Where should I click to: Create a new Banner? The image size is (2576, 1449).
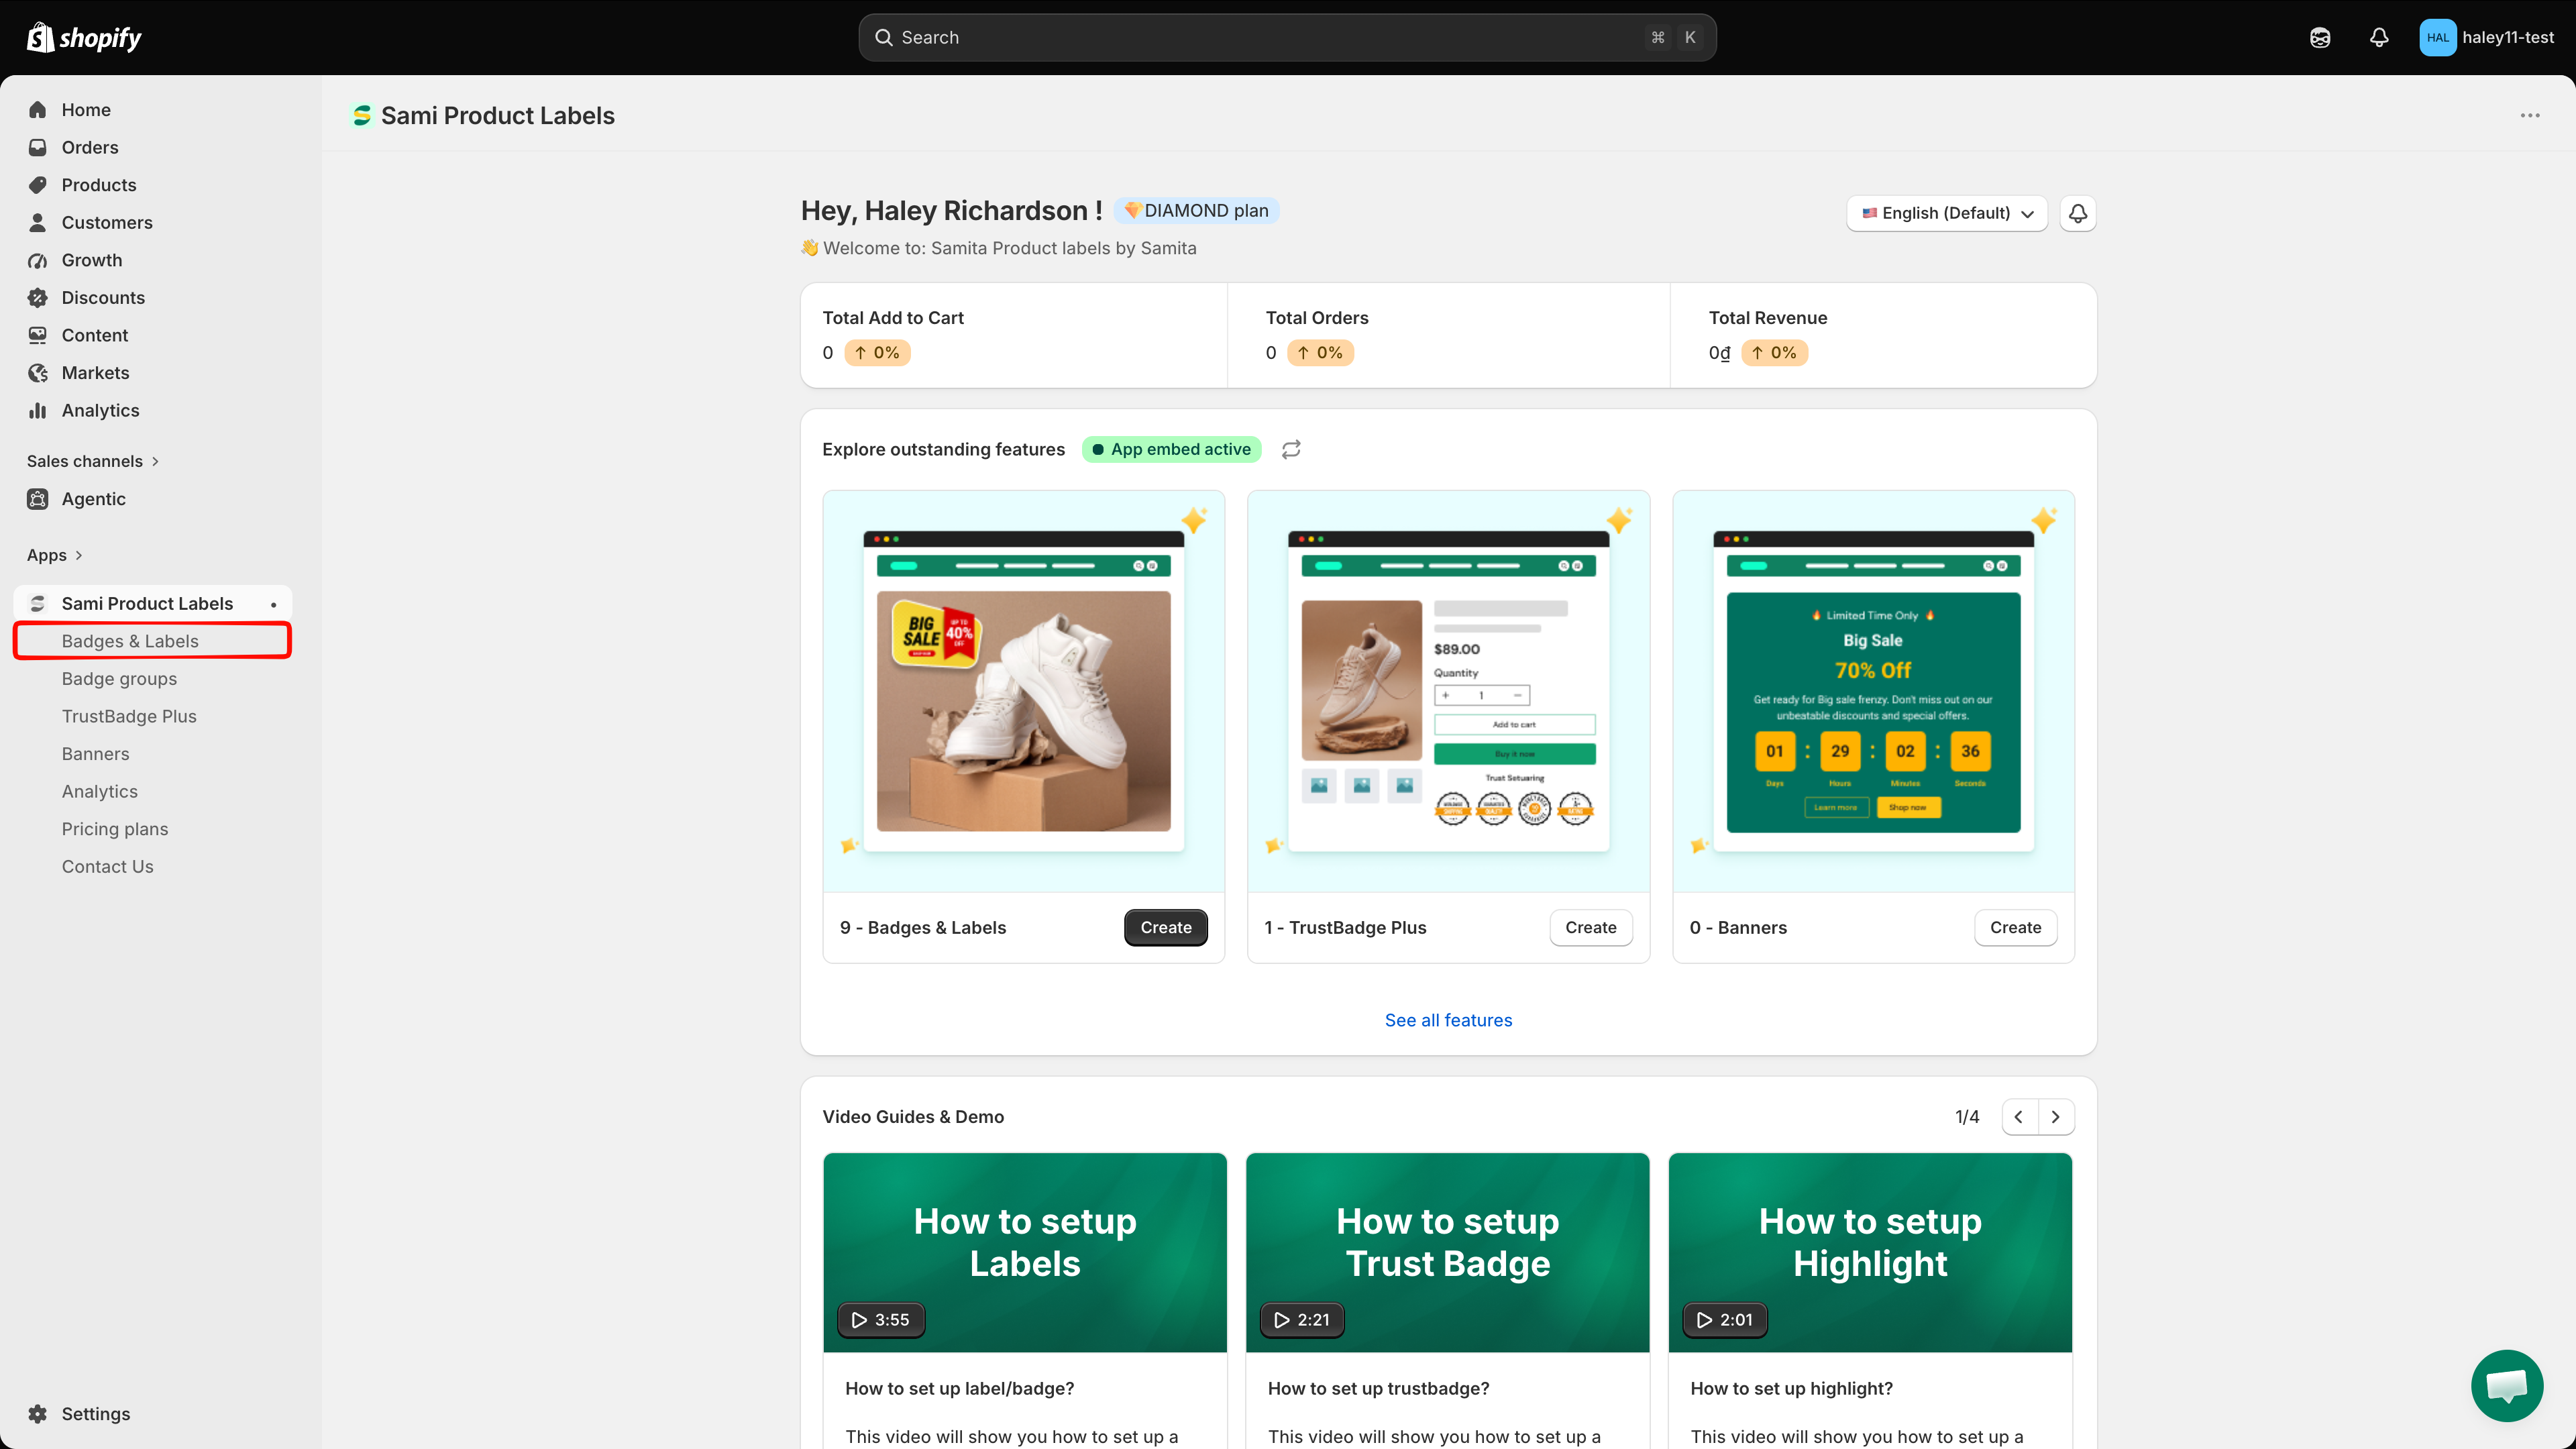[2015, 927]
